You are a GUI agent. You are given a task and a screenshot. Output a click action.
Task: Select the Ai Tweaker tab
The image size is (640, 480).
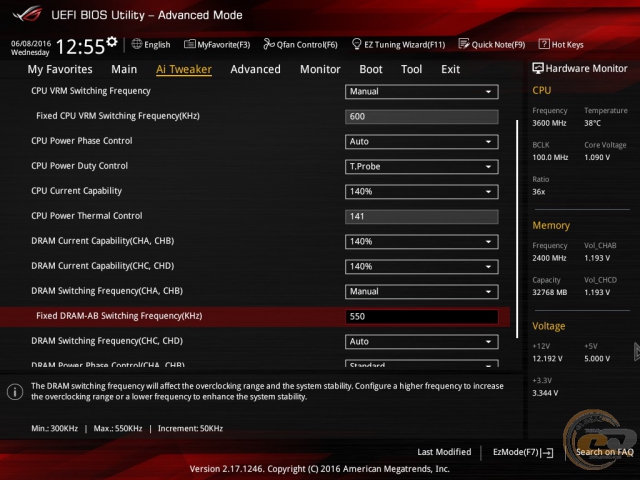click(184, 69)
